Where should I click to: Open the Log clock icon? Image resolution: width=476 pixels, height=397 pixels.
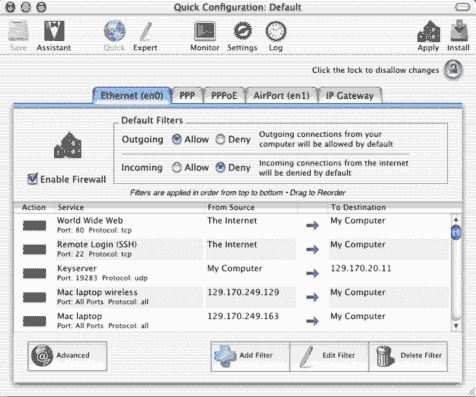coord(276,31)
